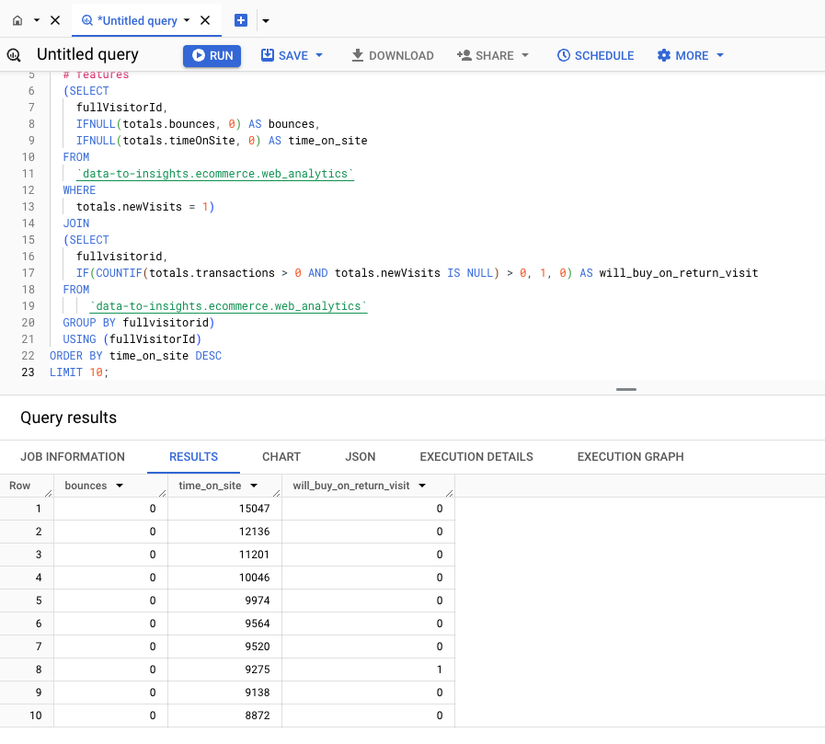The image size is (825, 744).
Task: Close the home tab
Action: [55, 20]
